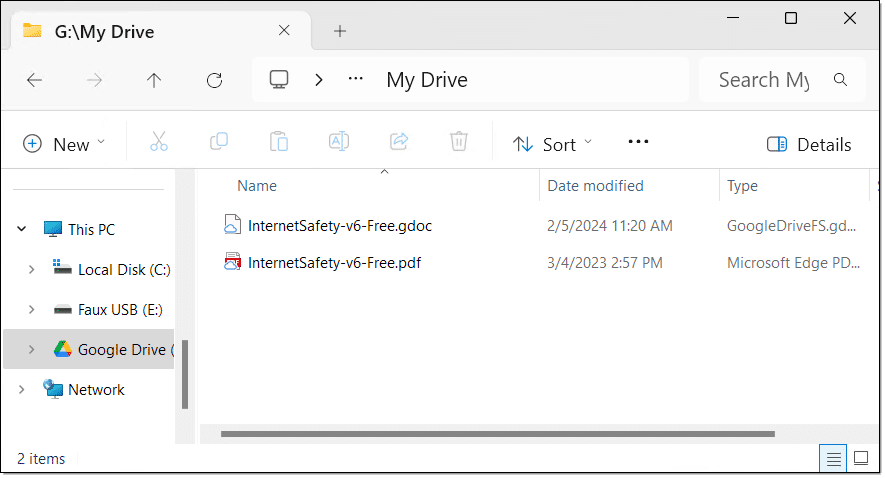The width and height of the screenshot is (885, 478).
Task: Toggle the Details pane
Action: [x=809, y=145]
